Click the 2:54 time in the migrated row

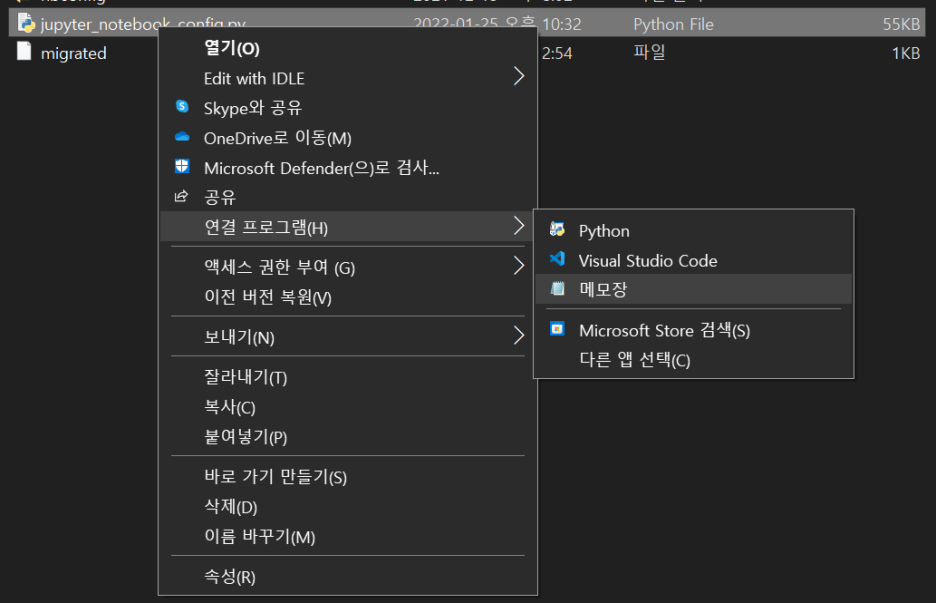click(557, 53)
